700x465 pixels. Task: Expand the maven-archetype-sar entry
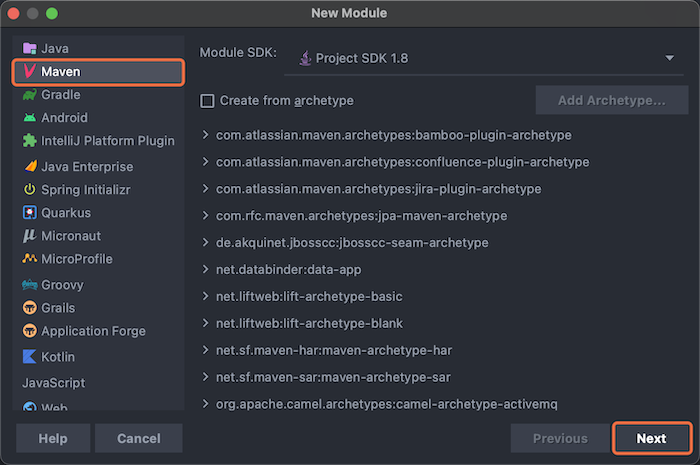click(205, 377)
